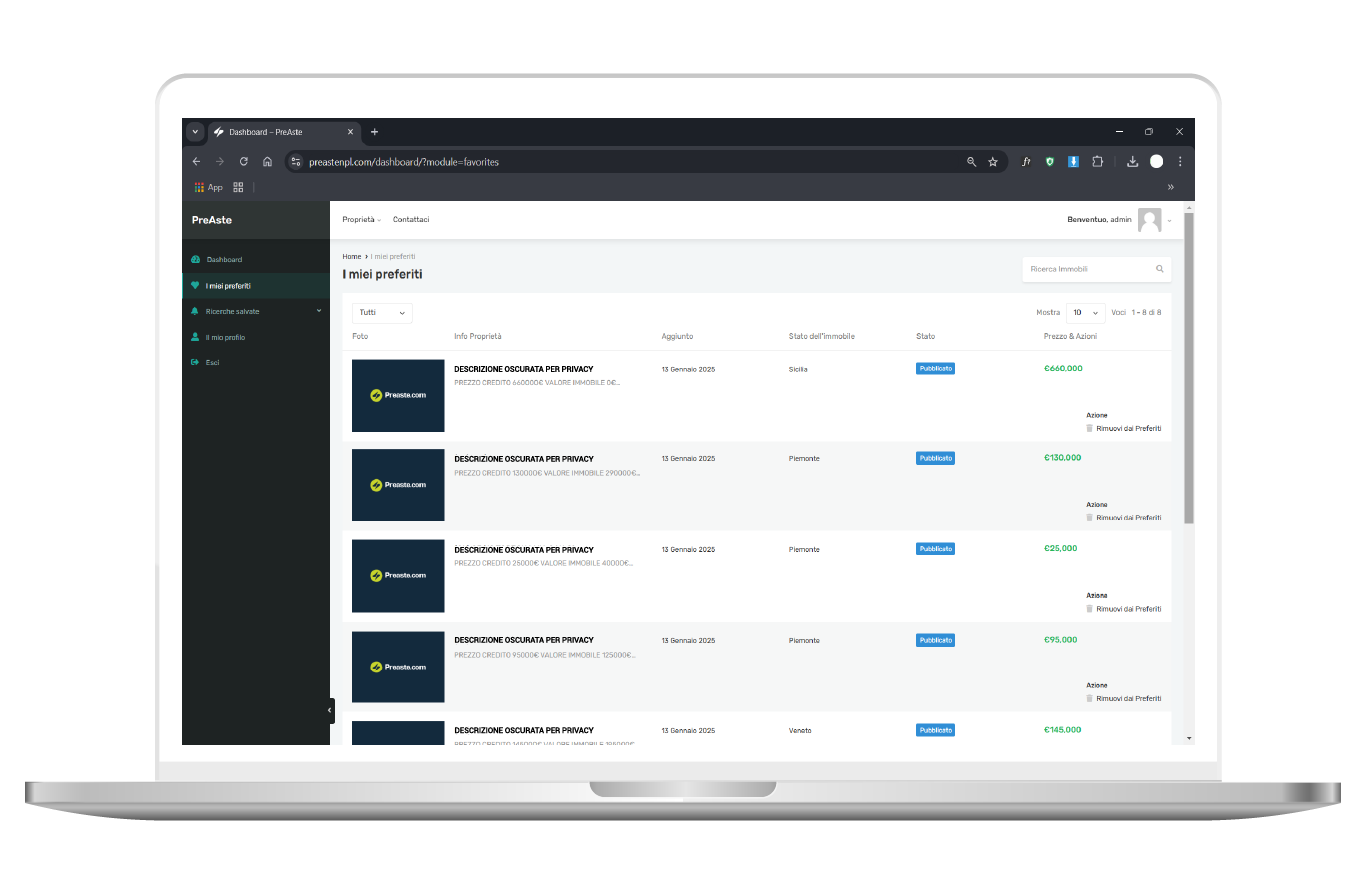
Task: Open the Mostra 10 entries dropdown
Action: pos(1085,313)
